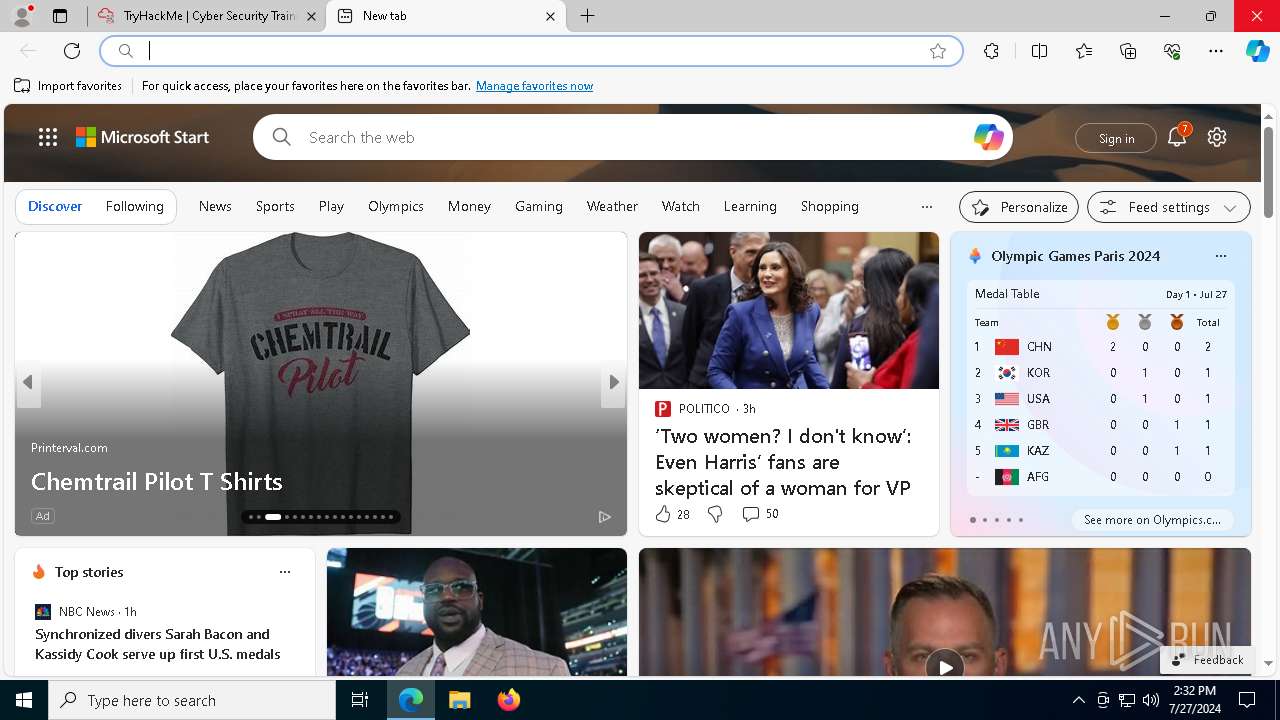Screen dimensions: 1280x720
Task: Open the notifications bell
Action: tap(1177, 138)
